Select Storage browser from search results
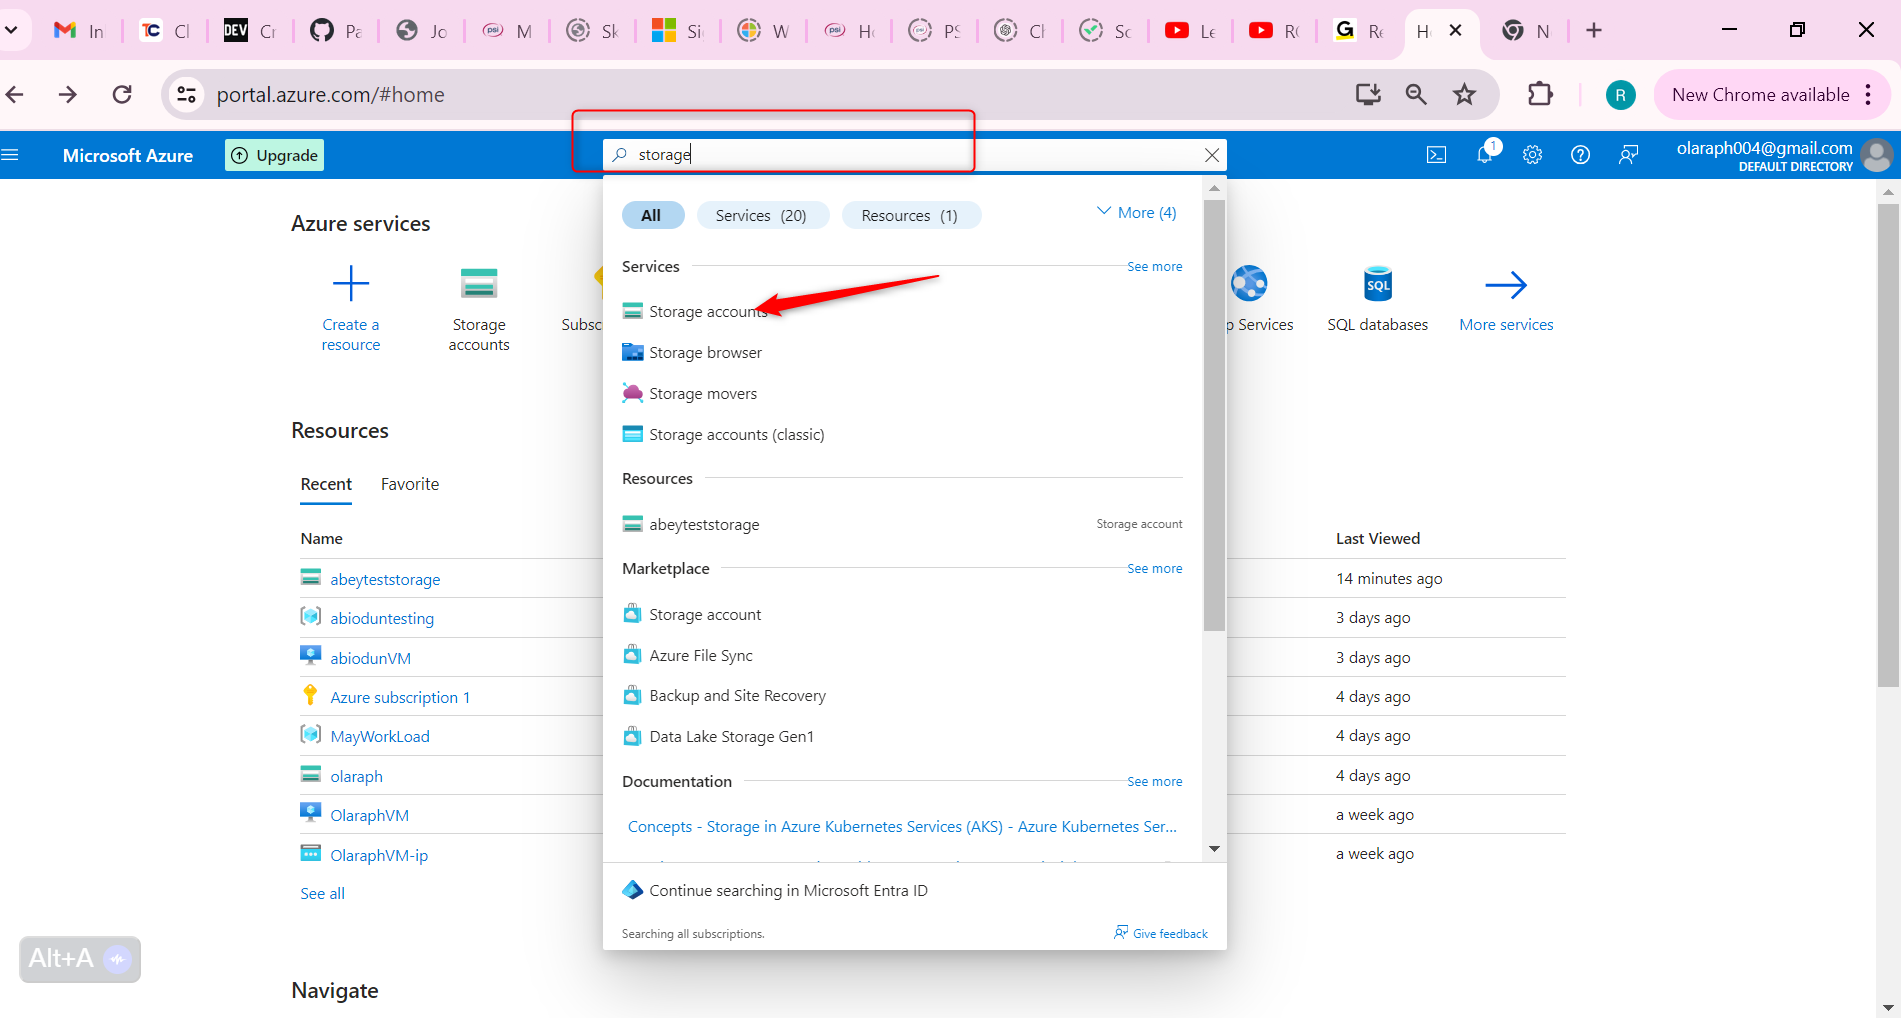This screenshot has height=1018, width=1901. (704, 352)
